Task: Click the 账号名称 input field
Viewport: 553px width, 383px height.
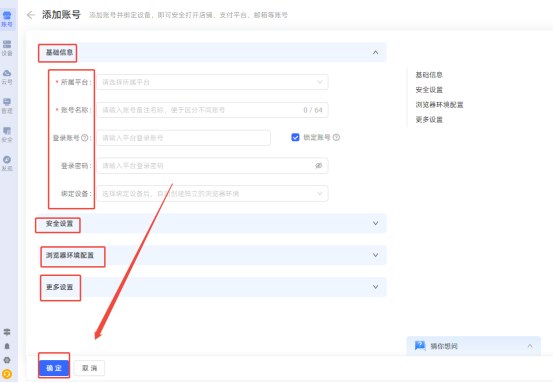Action: [212, 110]
